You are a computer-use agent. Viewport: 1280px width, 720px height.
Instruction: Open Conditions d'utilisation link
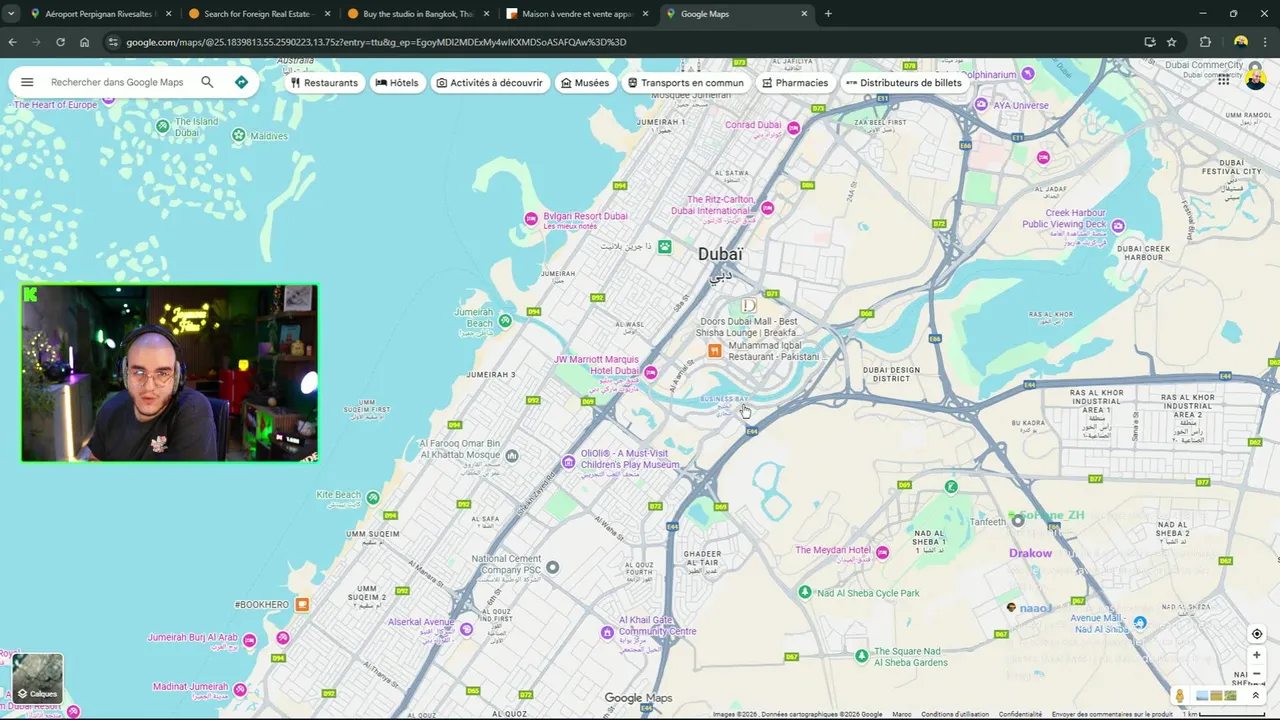(x=955, y=714)
